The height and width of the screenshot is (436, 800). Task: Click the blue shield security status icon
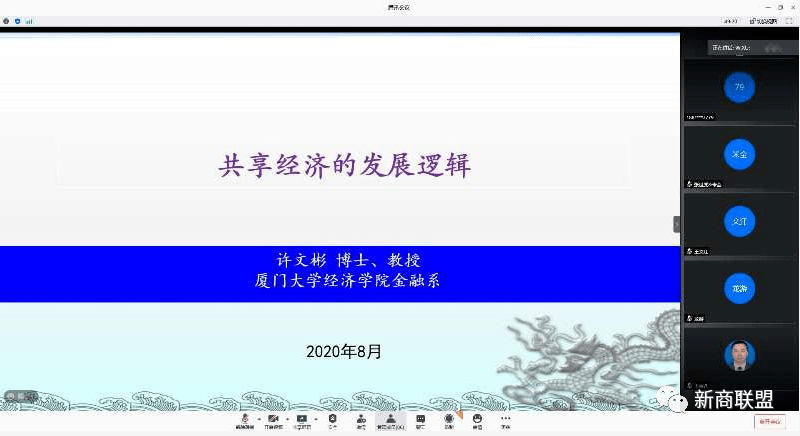[x=17, y=21]
